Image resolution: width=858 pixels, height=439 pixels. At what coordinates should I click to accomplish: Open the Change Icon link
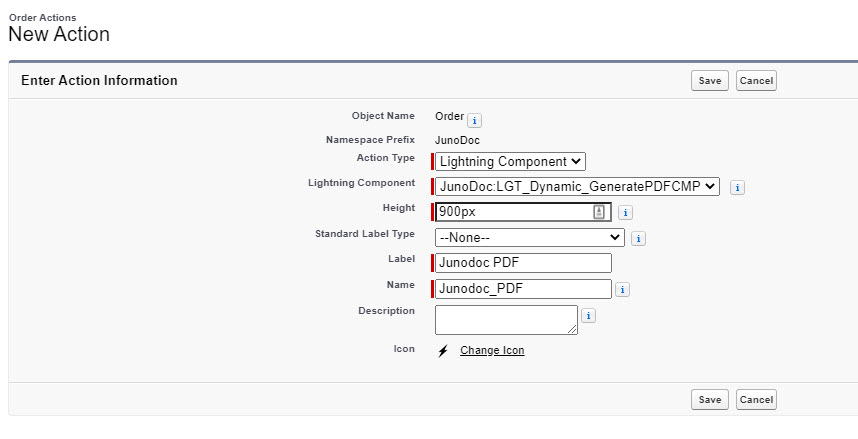coord(492,350)
